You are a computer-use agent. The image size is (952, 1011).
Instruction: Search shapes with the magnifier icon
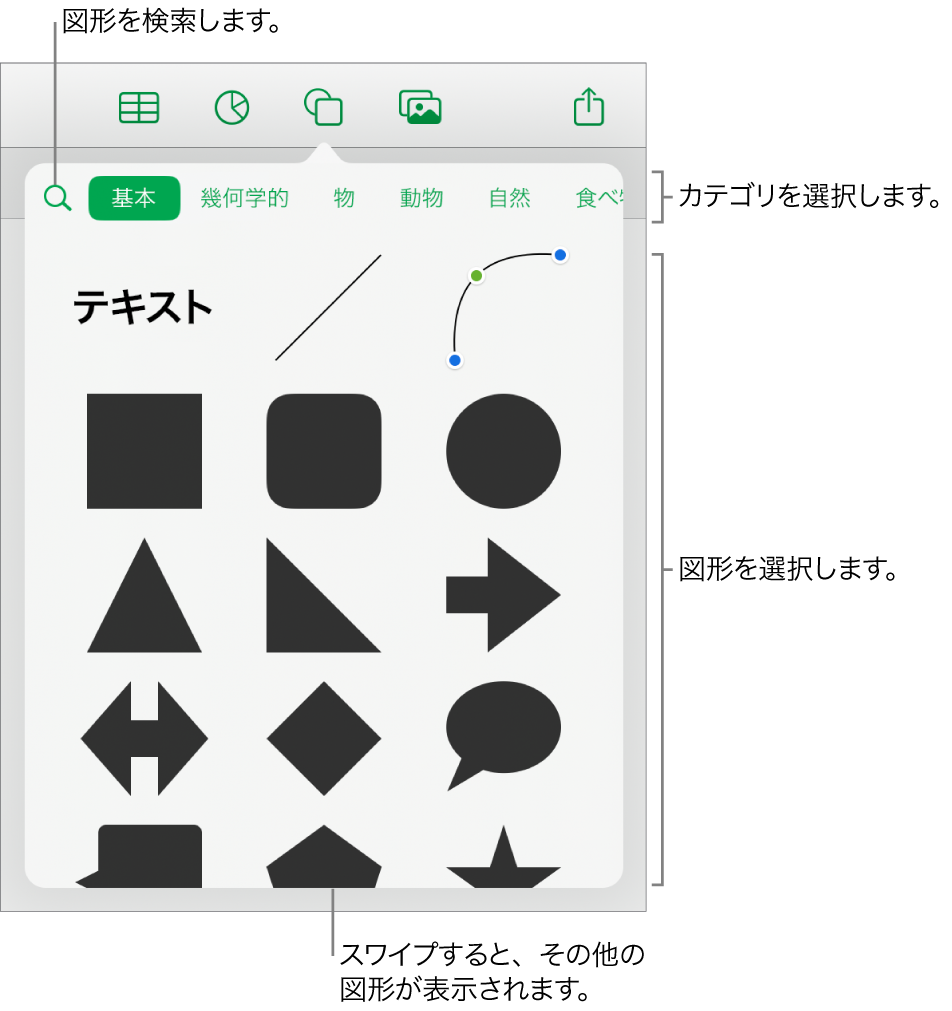pos(57,198)
